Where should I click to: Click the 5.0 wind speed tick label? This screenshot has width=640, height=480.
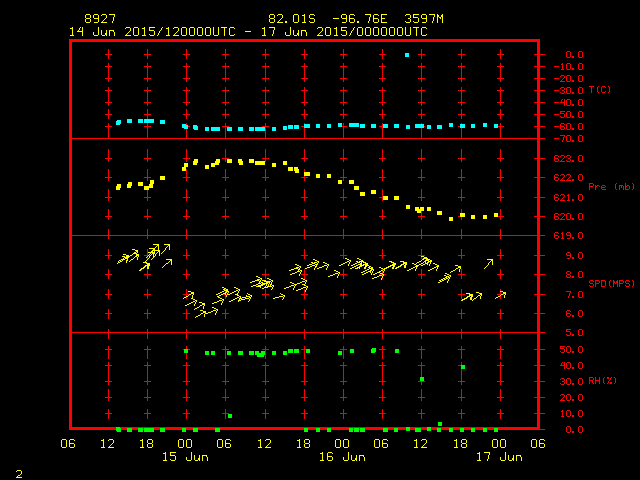574,333
